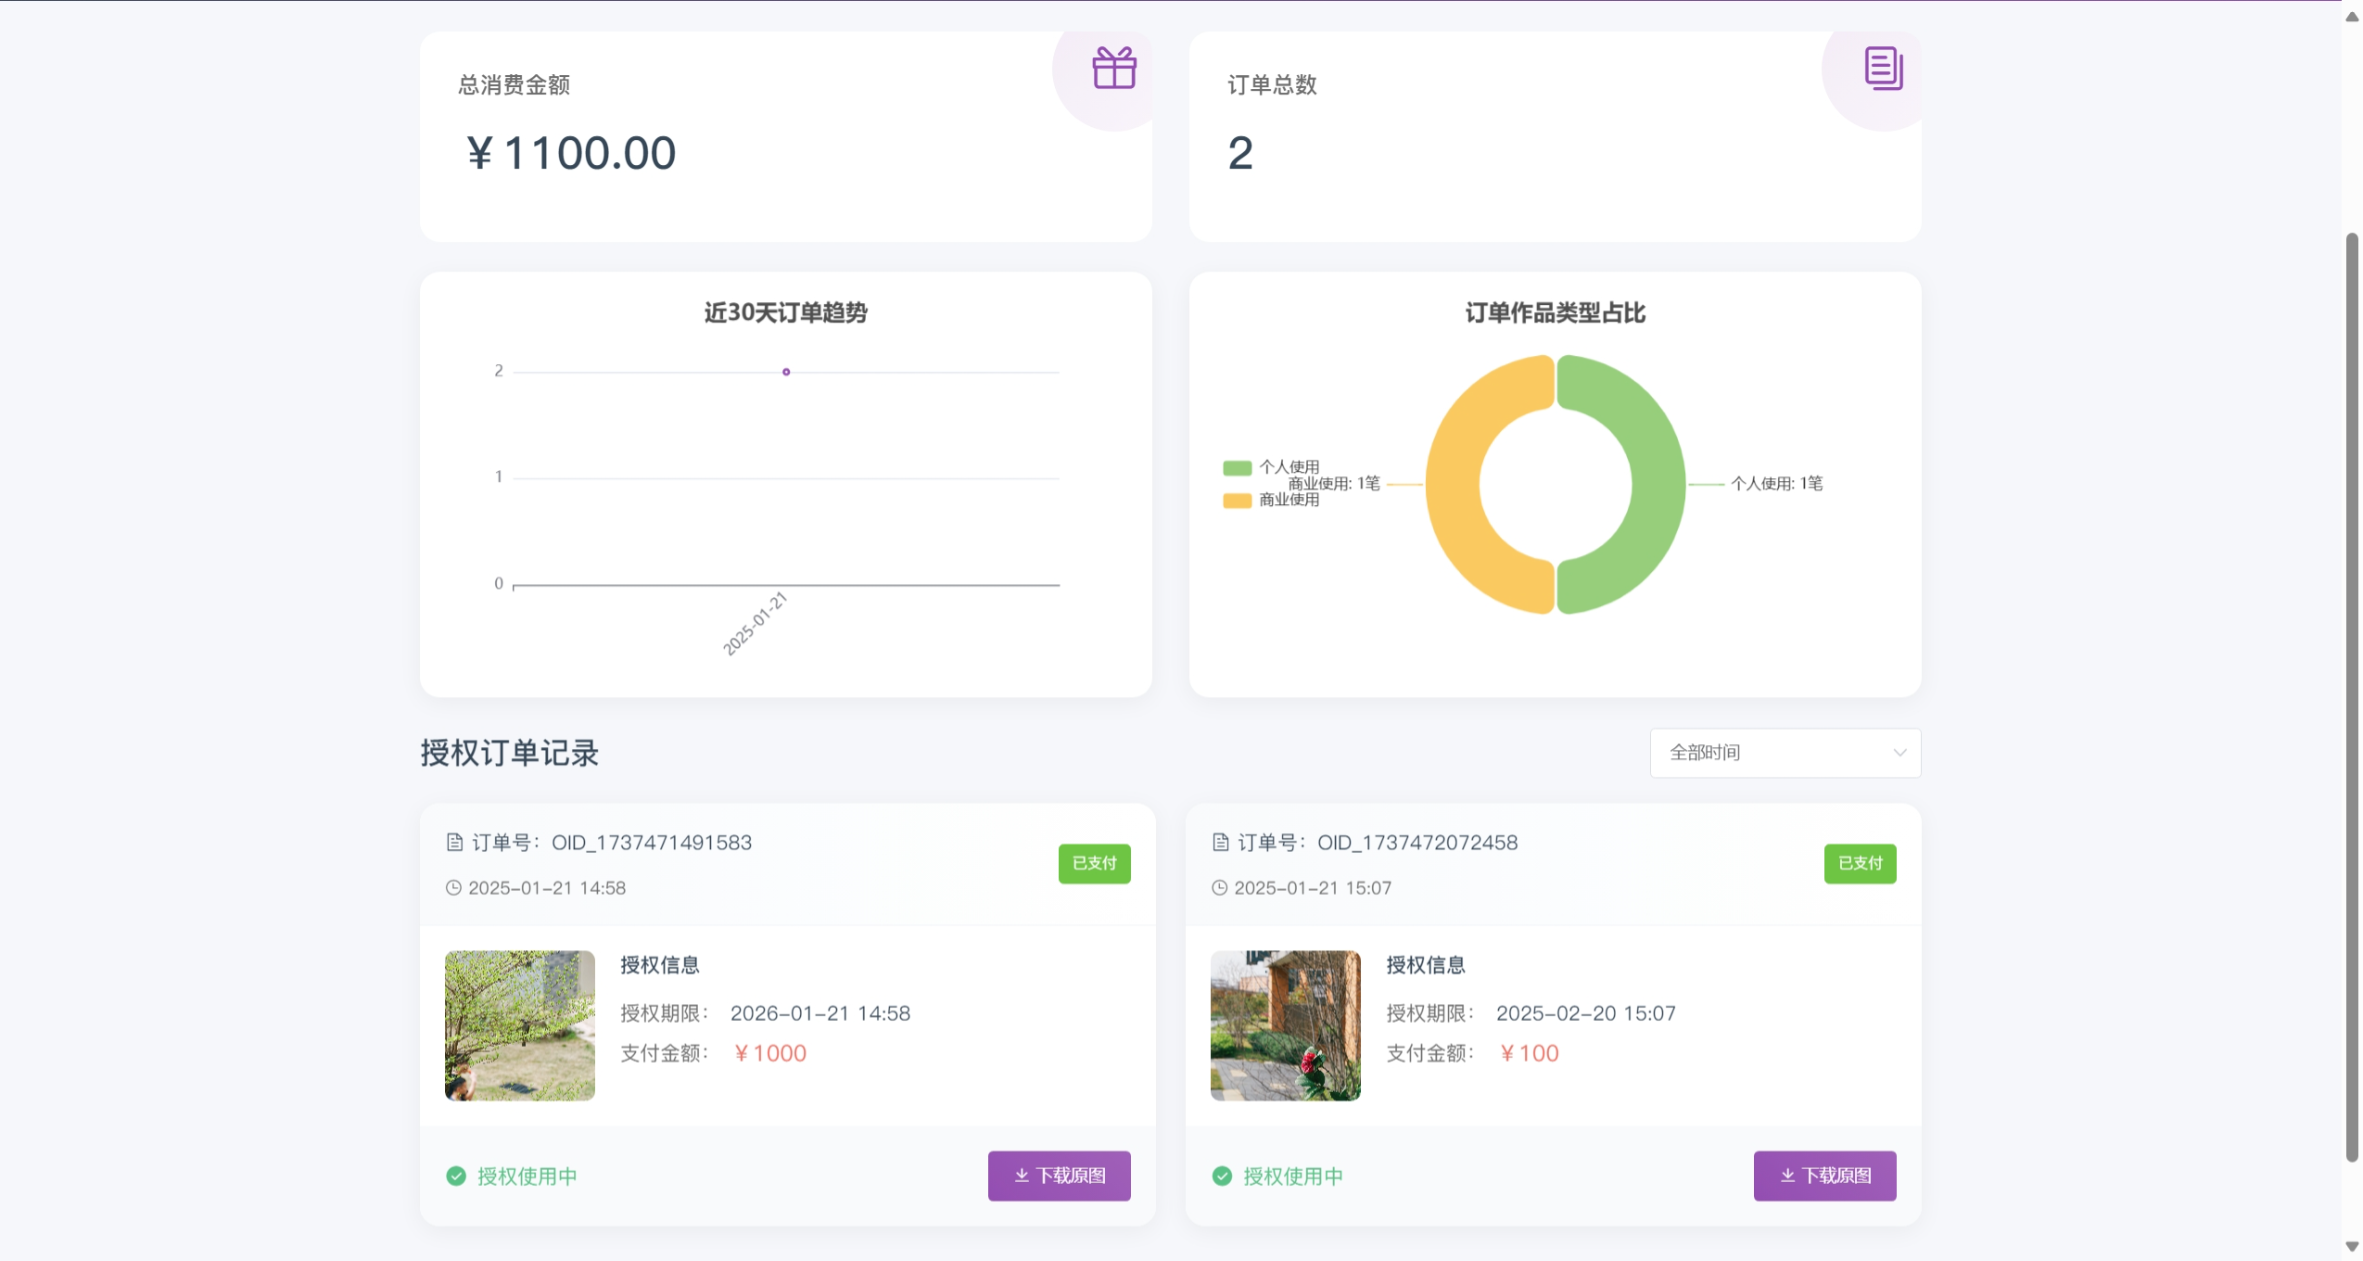The width and height of the screenshot is (2363, 1261).
Task: Click the data point on 30-day trend chart
Action: coord(786,372)
